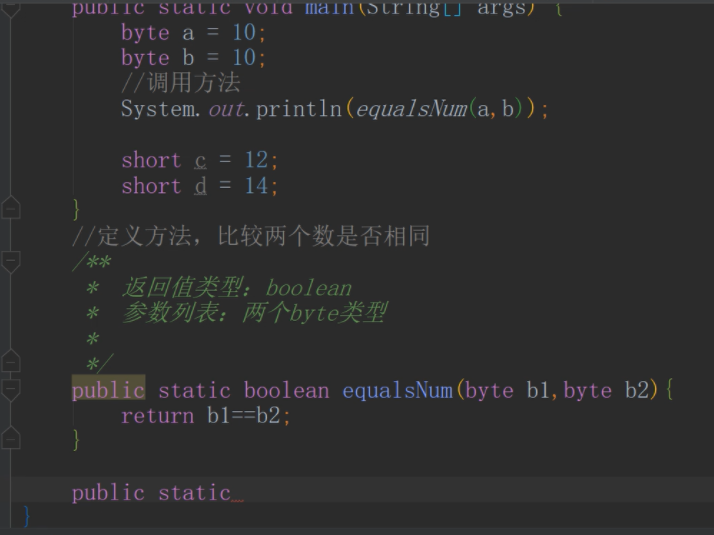Click the unused variable 'c'
The height and width of the screenshot is (535, 714).
click(200, 160)
